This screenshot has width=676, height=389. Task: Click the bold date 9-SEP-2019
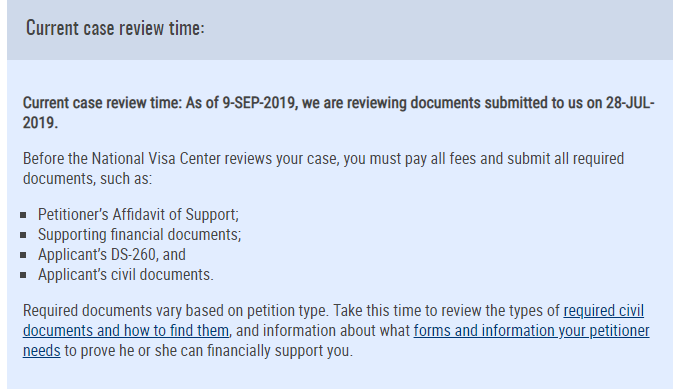260,103
